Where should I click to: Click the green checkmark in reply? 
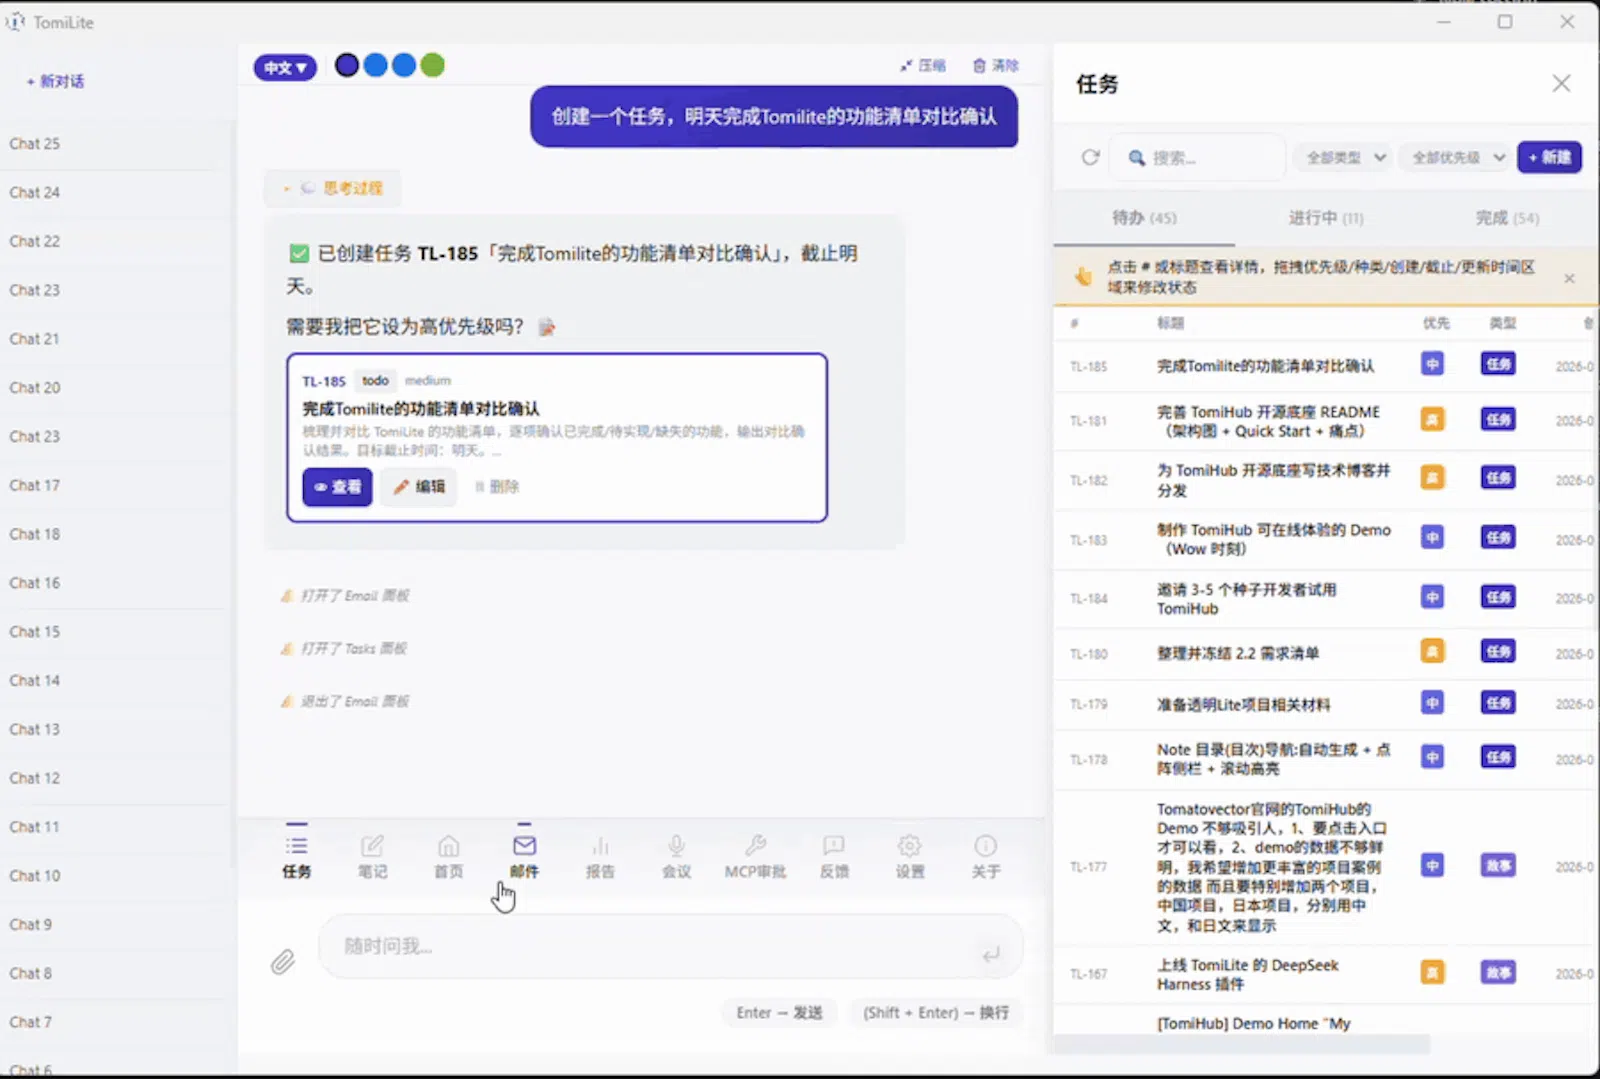point(299,253)
